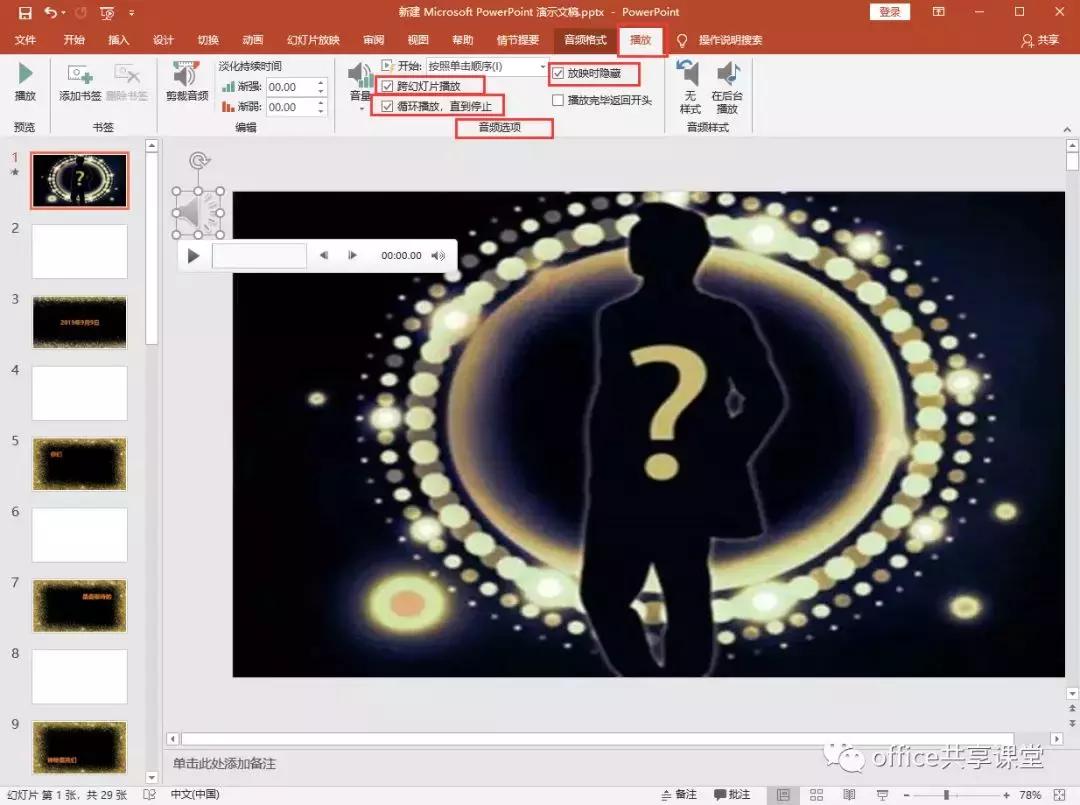This screenshot has height=805, width=1080.
Task: Click the lightbulb 操作说明搜索 search box
Action: coord(721,40)
